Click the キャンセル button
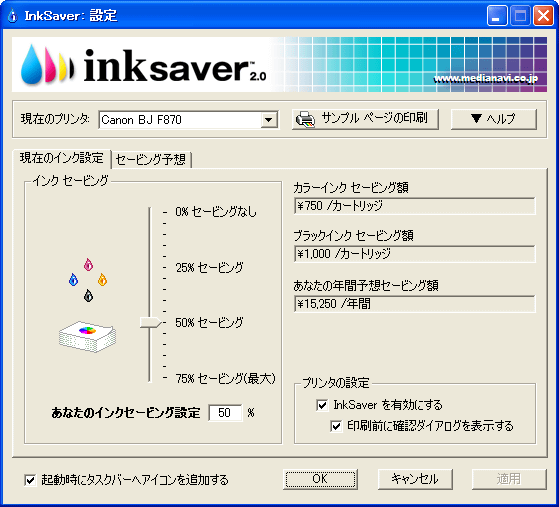 (415, 479)
